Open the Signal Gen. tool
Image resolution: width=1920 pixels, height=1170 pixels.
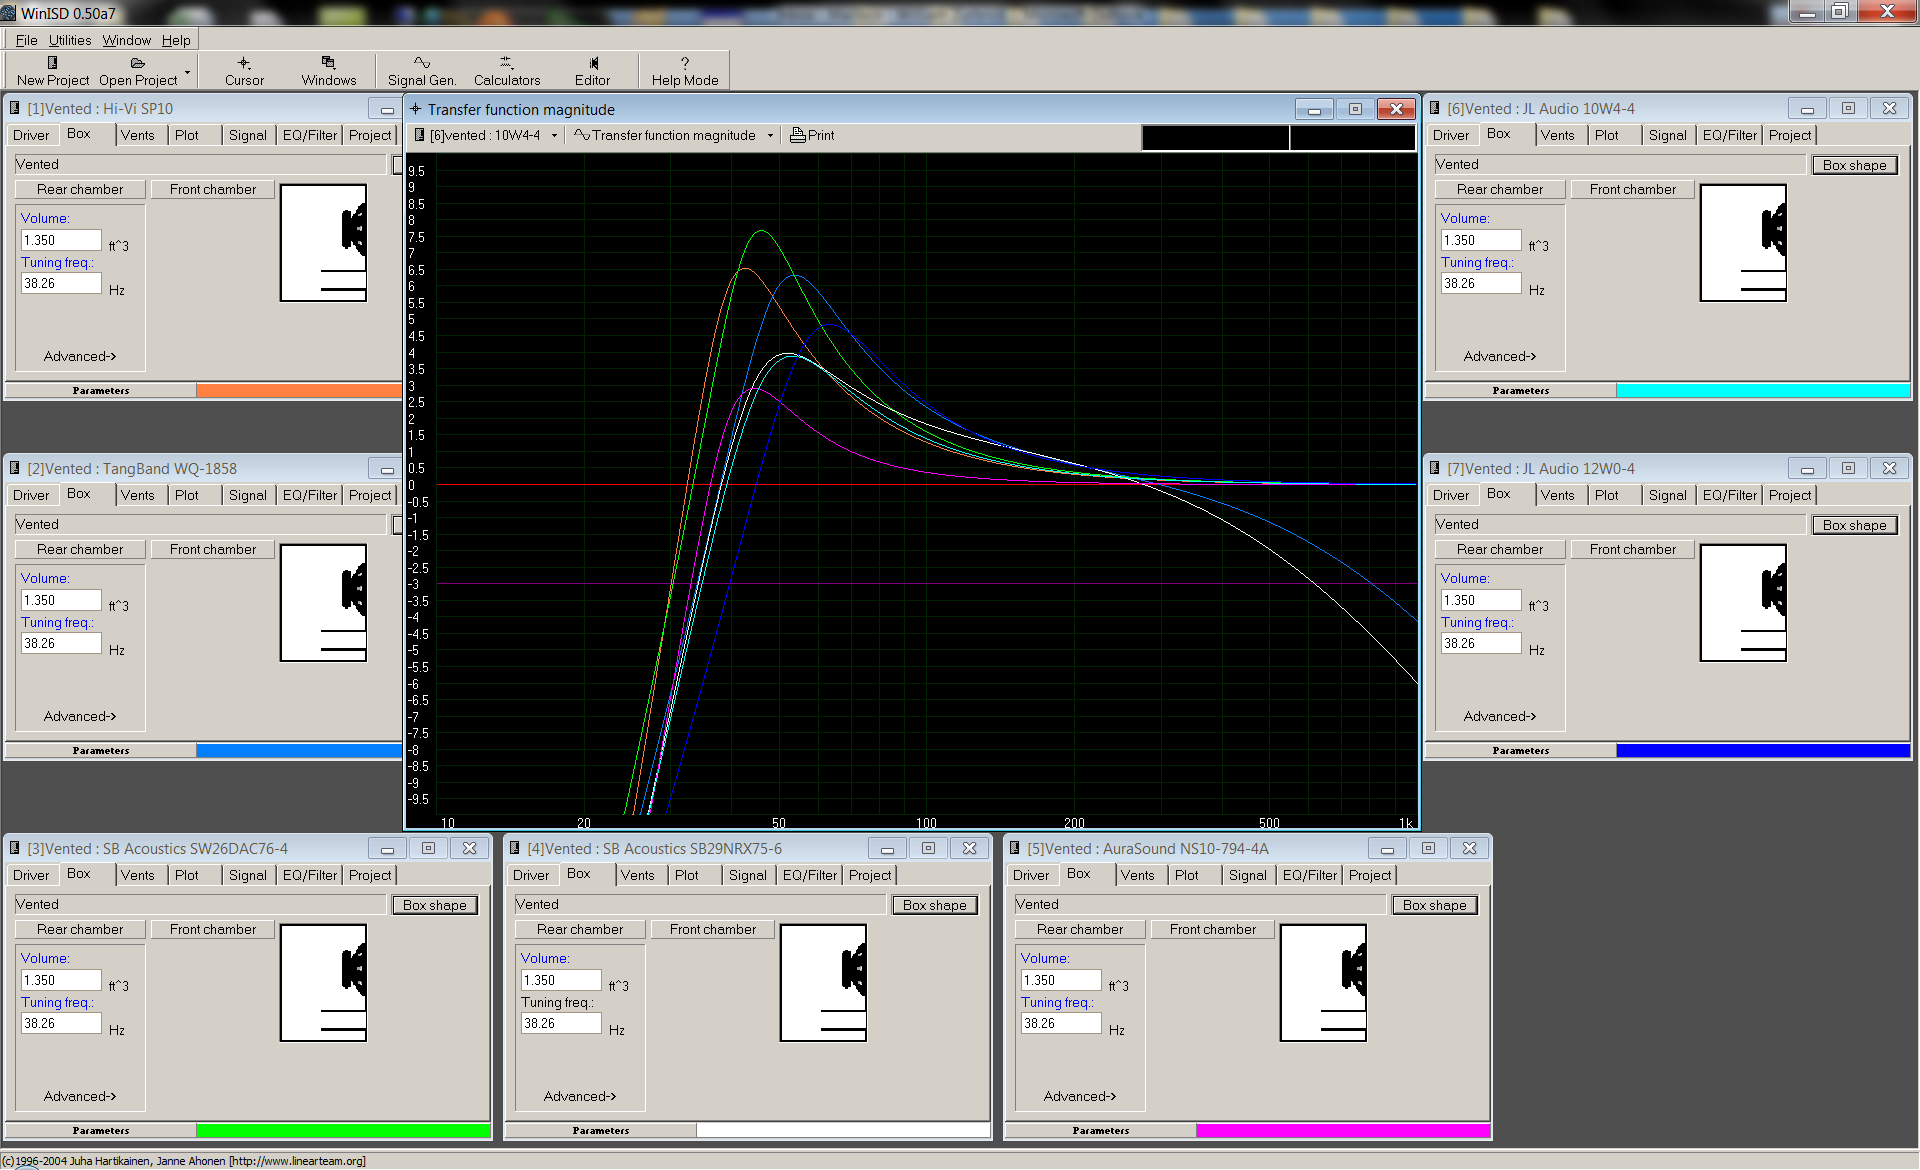[422, 70]
